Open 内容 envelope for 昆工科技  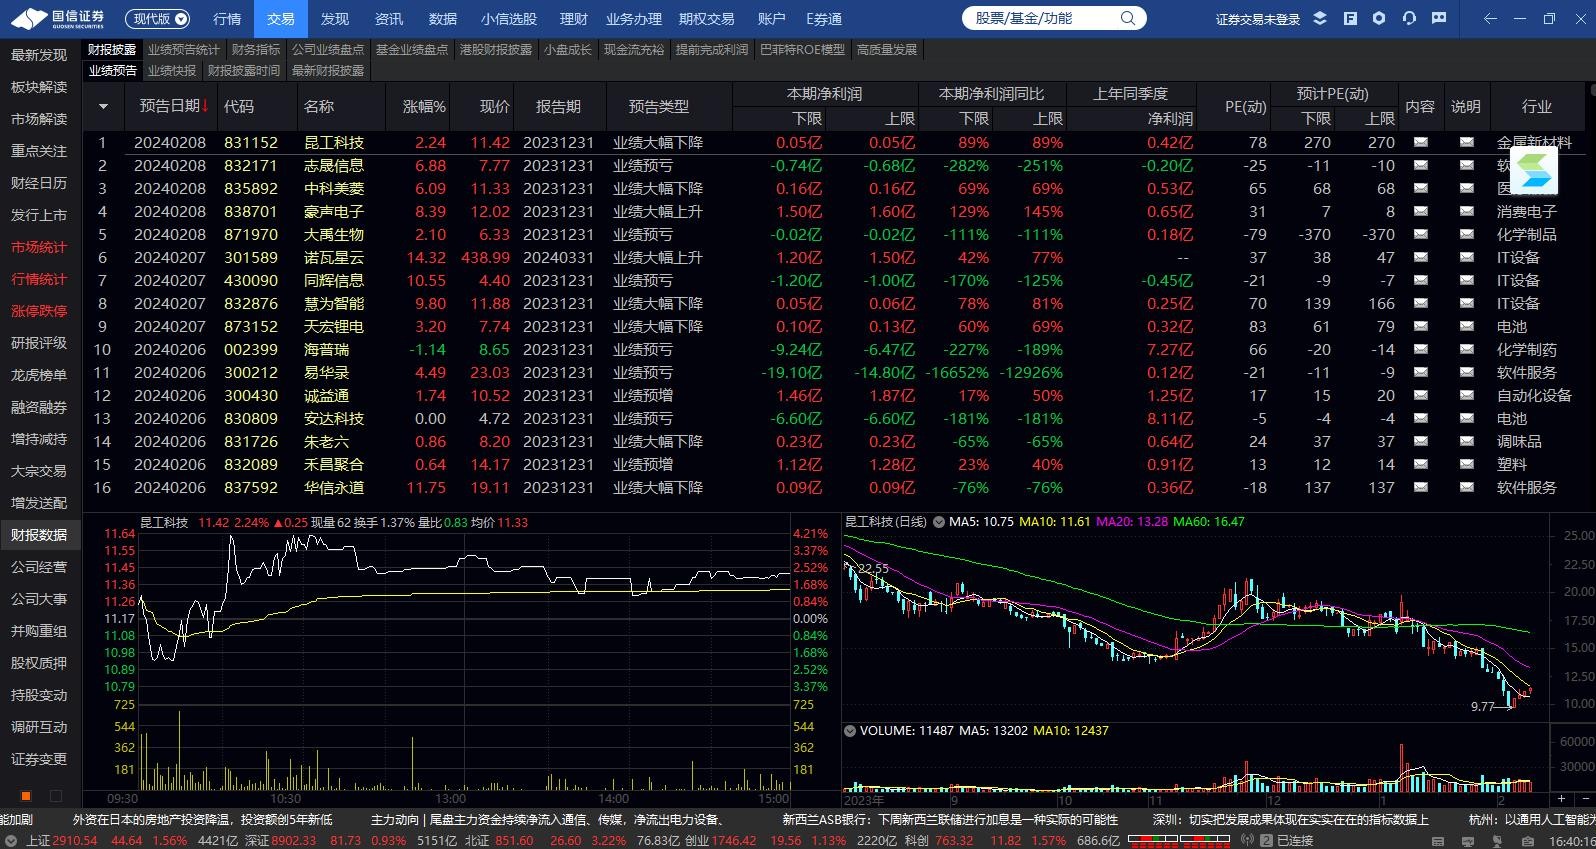[x=1420, y=142]
